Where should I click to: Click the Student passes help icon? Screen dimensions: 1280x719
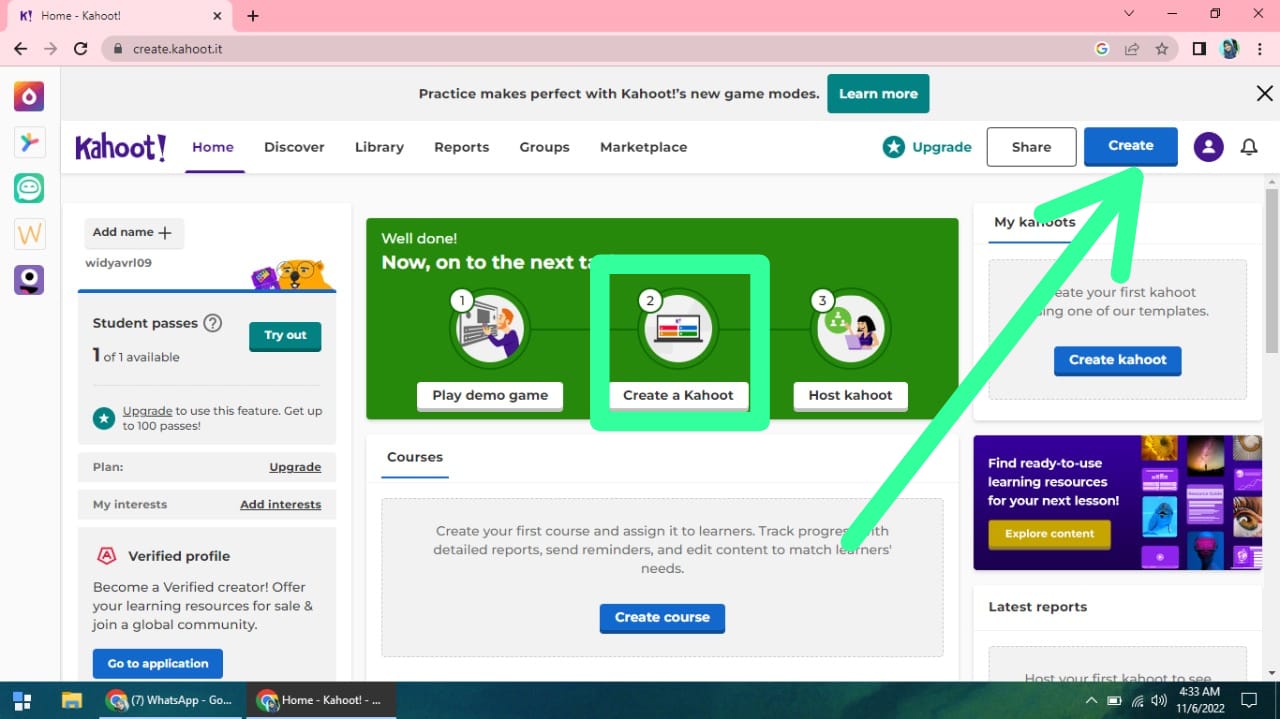coord(212,323)
